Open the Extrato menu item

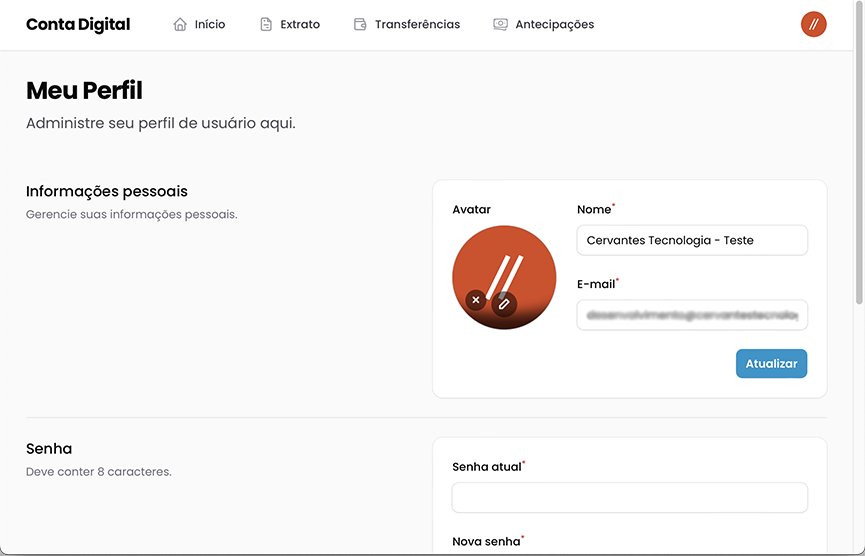click(300, 25)
